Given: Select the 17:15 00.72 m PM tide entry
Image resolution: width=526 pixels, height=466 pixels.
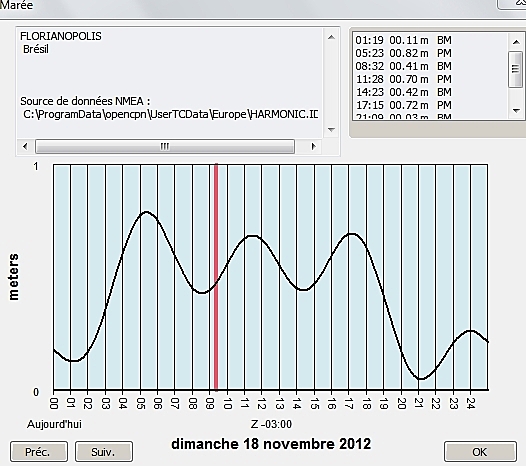Looking at the screenshot, I should click(x=404, y=105).
